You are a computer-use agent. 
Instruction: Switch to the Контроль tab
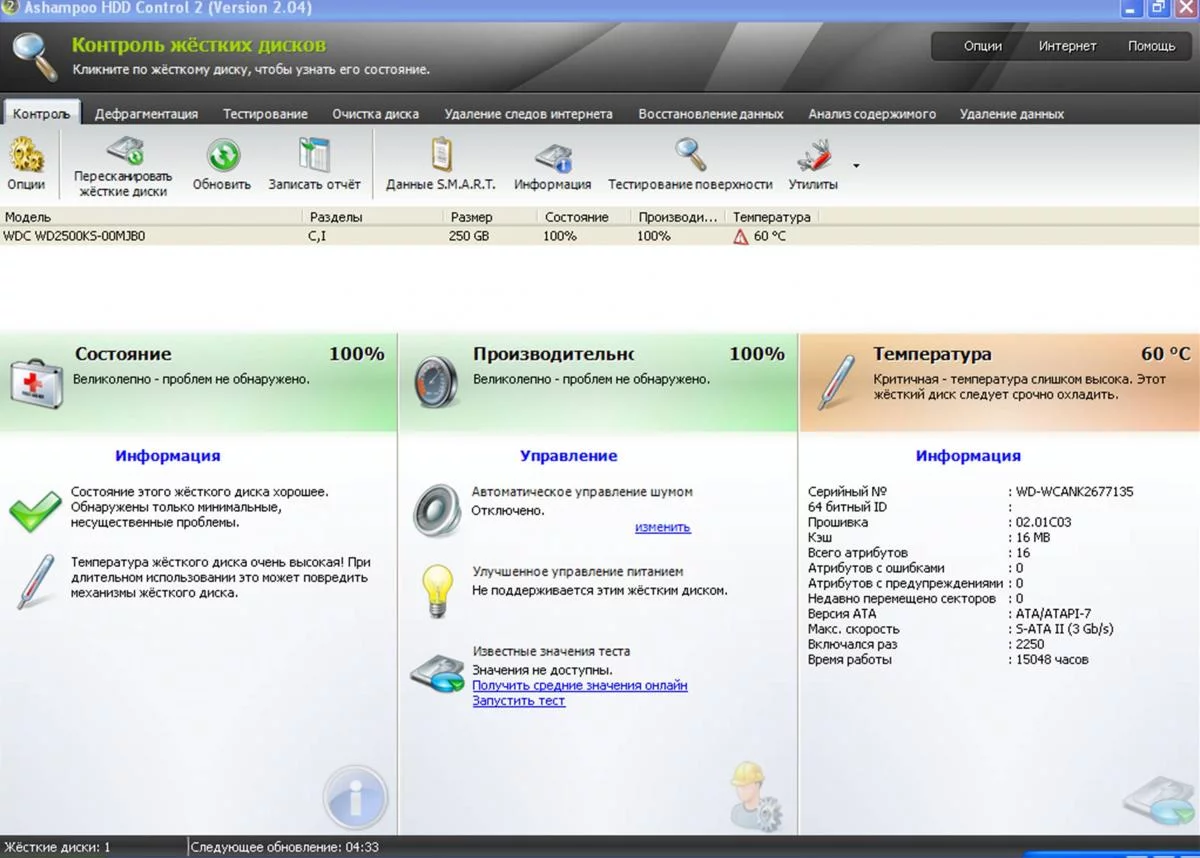pyautogui.click(x=42, y=114)
